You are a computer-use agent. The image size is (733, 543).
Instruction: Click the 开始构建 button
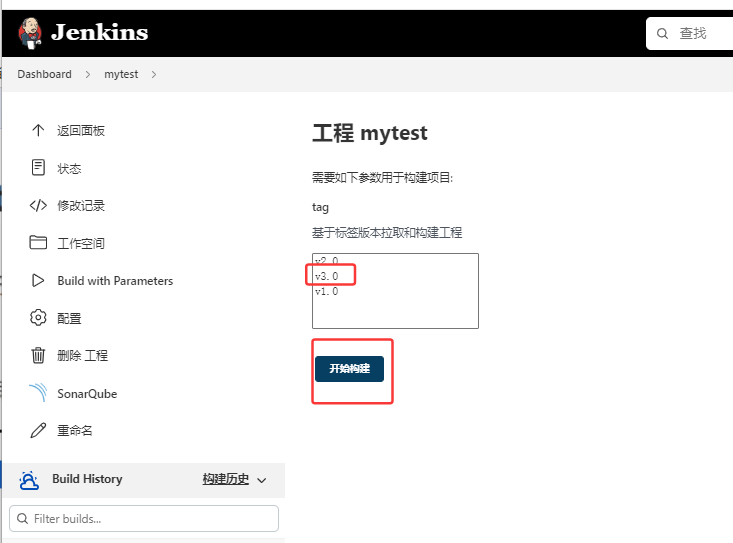point(349,369)
